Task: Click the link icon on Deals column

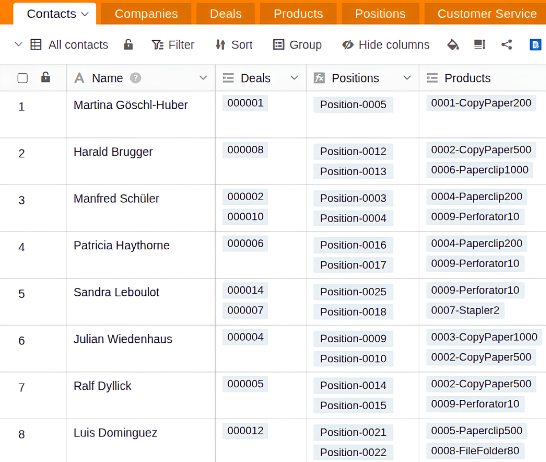Action: pos(228,78)
